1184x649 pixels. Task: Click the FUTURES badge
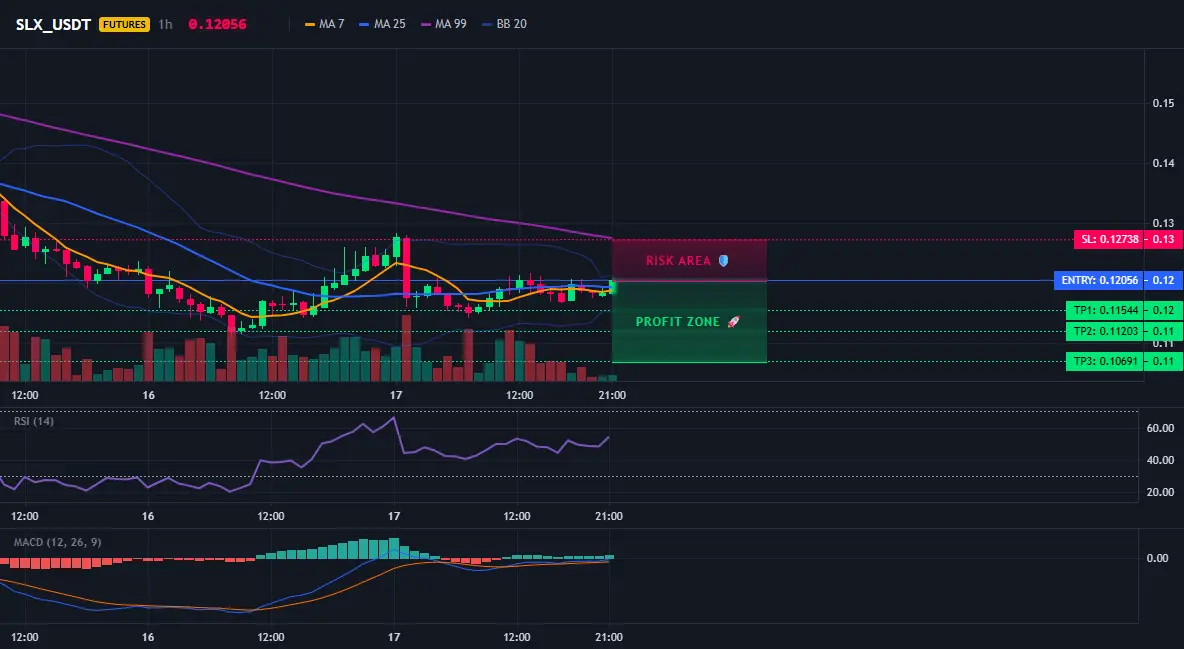(125, 24)
